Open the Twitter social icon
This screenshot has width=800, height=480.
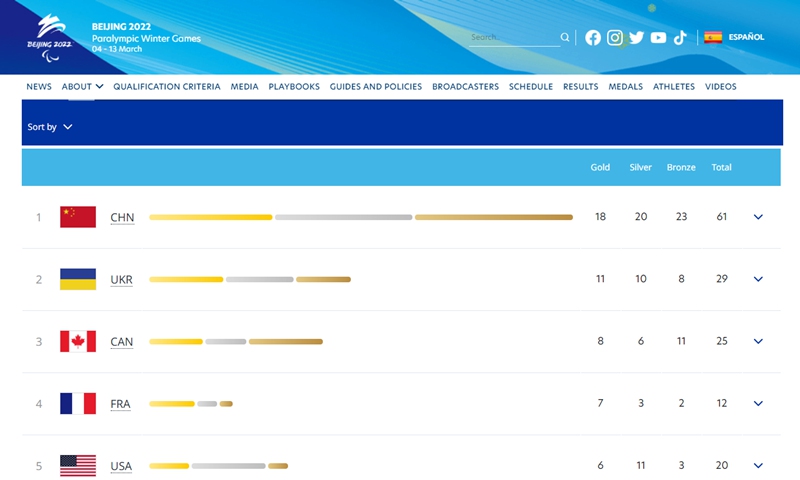coord(636,37)
